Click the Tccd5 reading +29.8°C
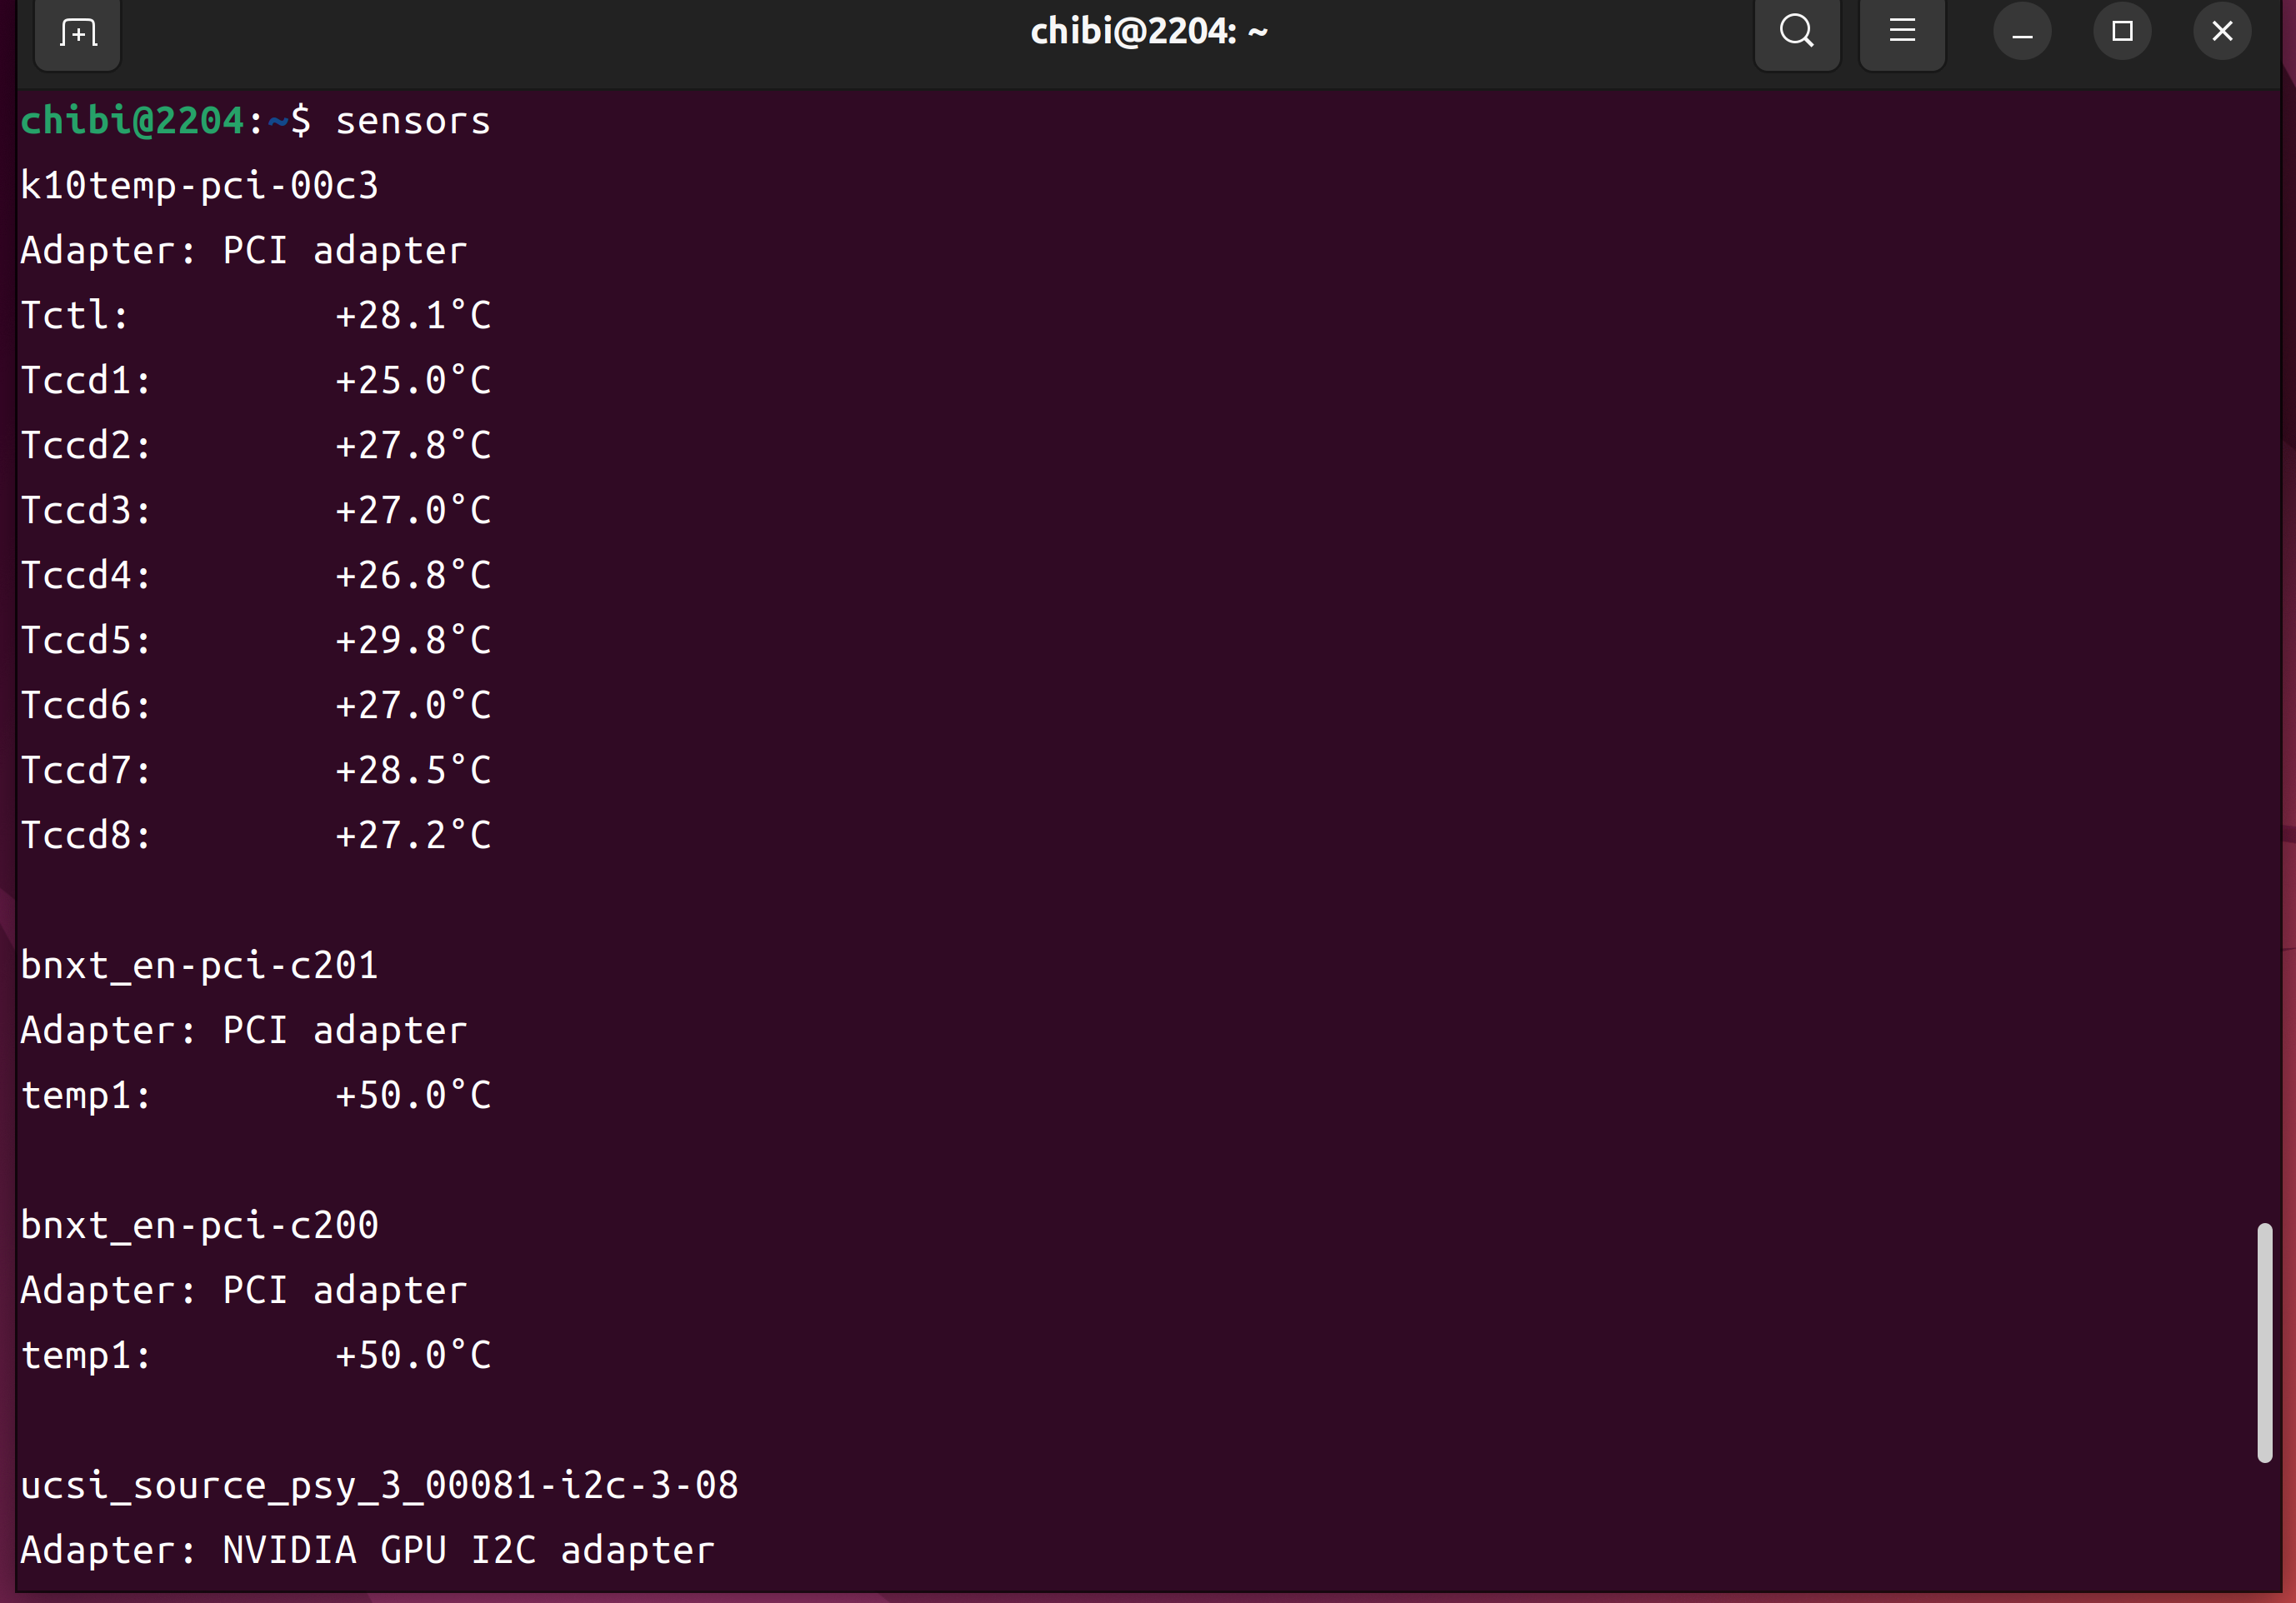 412,641
